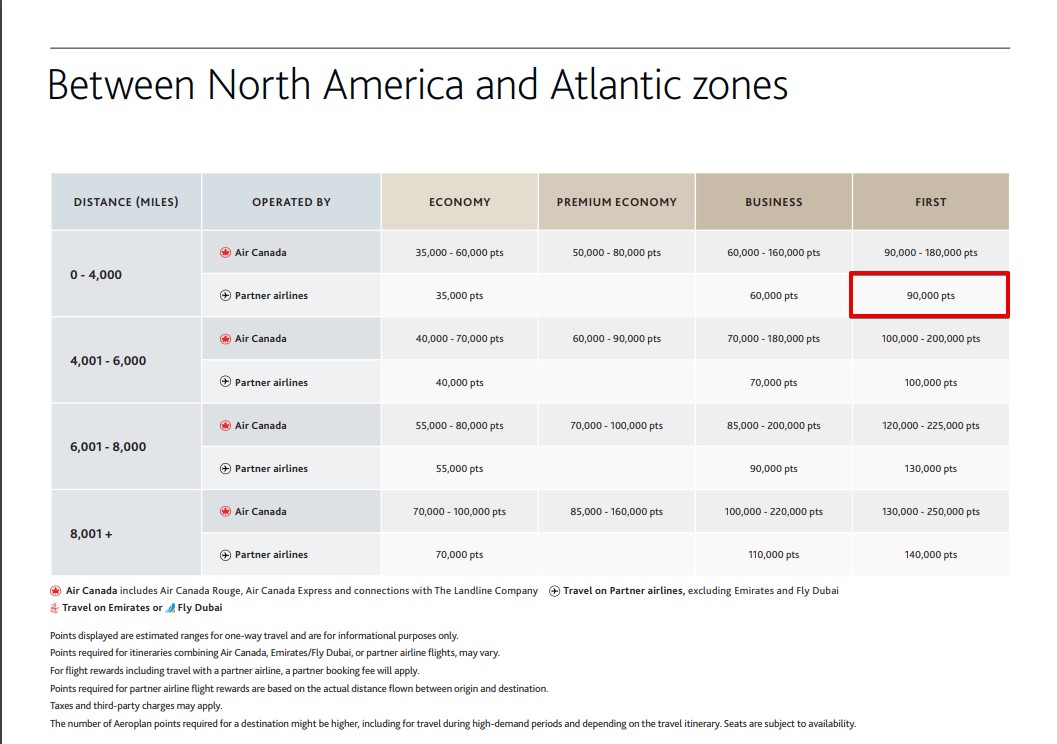Viewport: 1057px width, 744px height.
Task: Click the DISTANCE (MILES) header cell
Action: [x=126, y=201]
